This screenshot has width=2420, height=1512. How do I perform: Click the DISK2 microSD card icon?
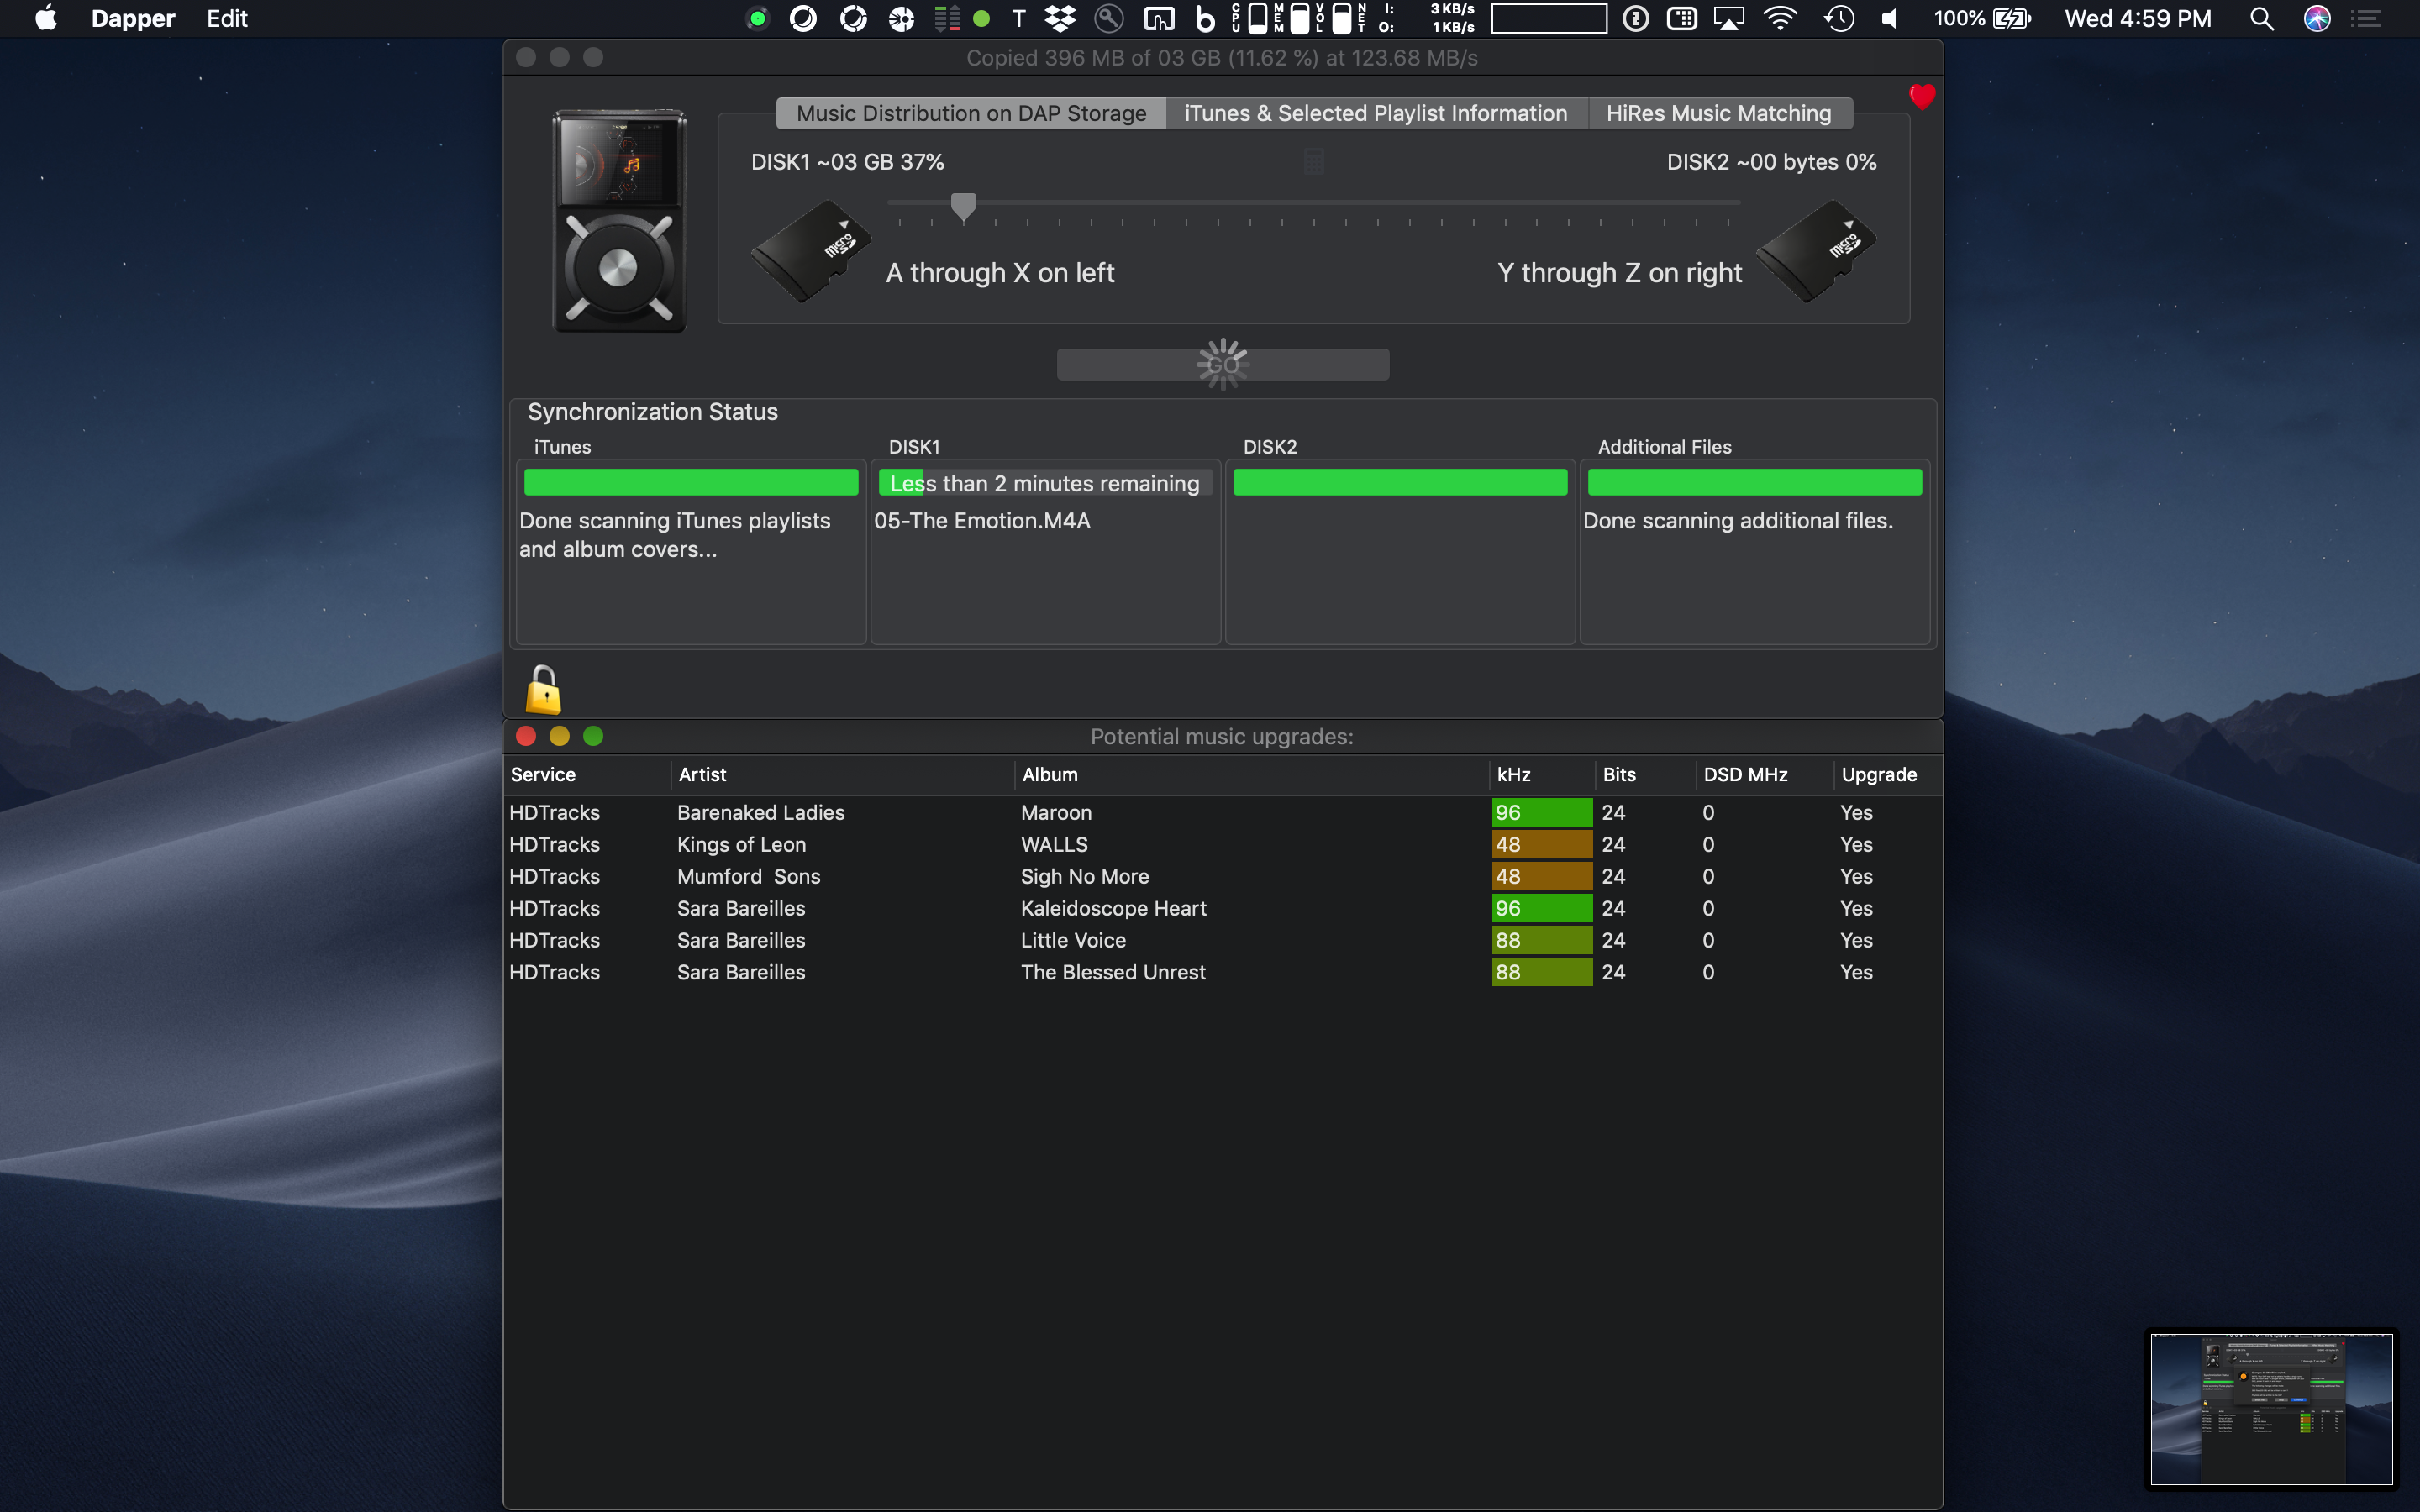[x=1816, y=250]
